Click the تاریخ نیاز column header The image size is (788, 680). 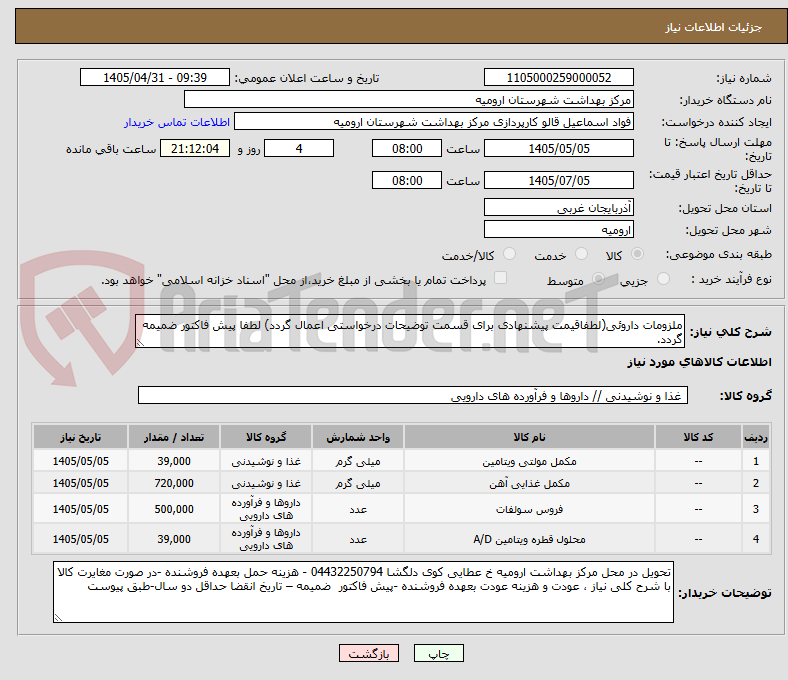80,437
